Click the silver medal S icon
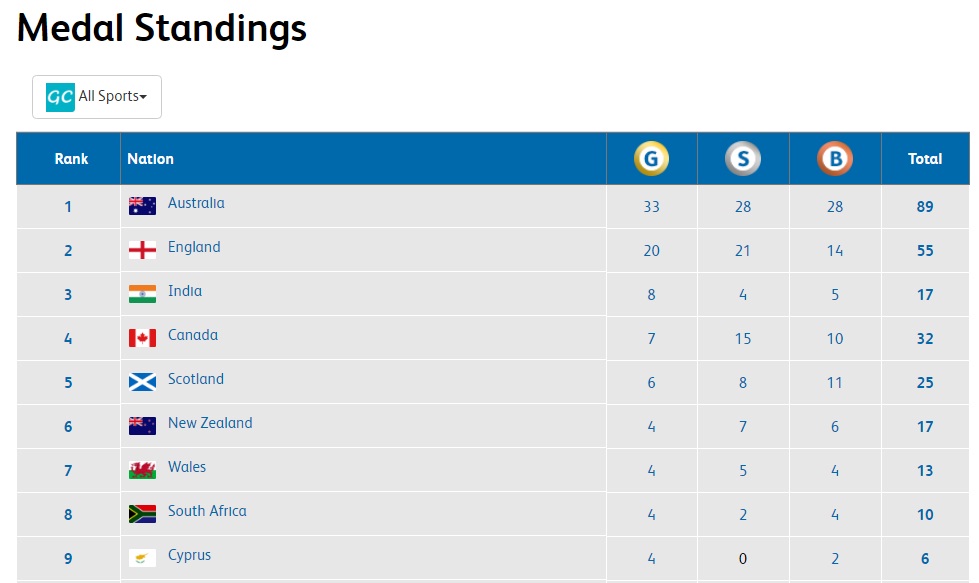Viewport: 979px width, 583px height. 743,159
